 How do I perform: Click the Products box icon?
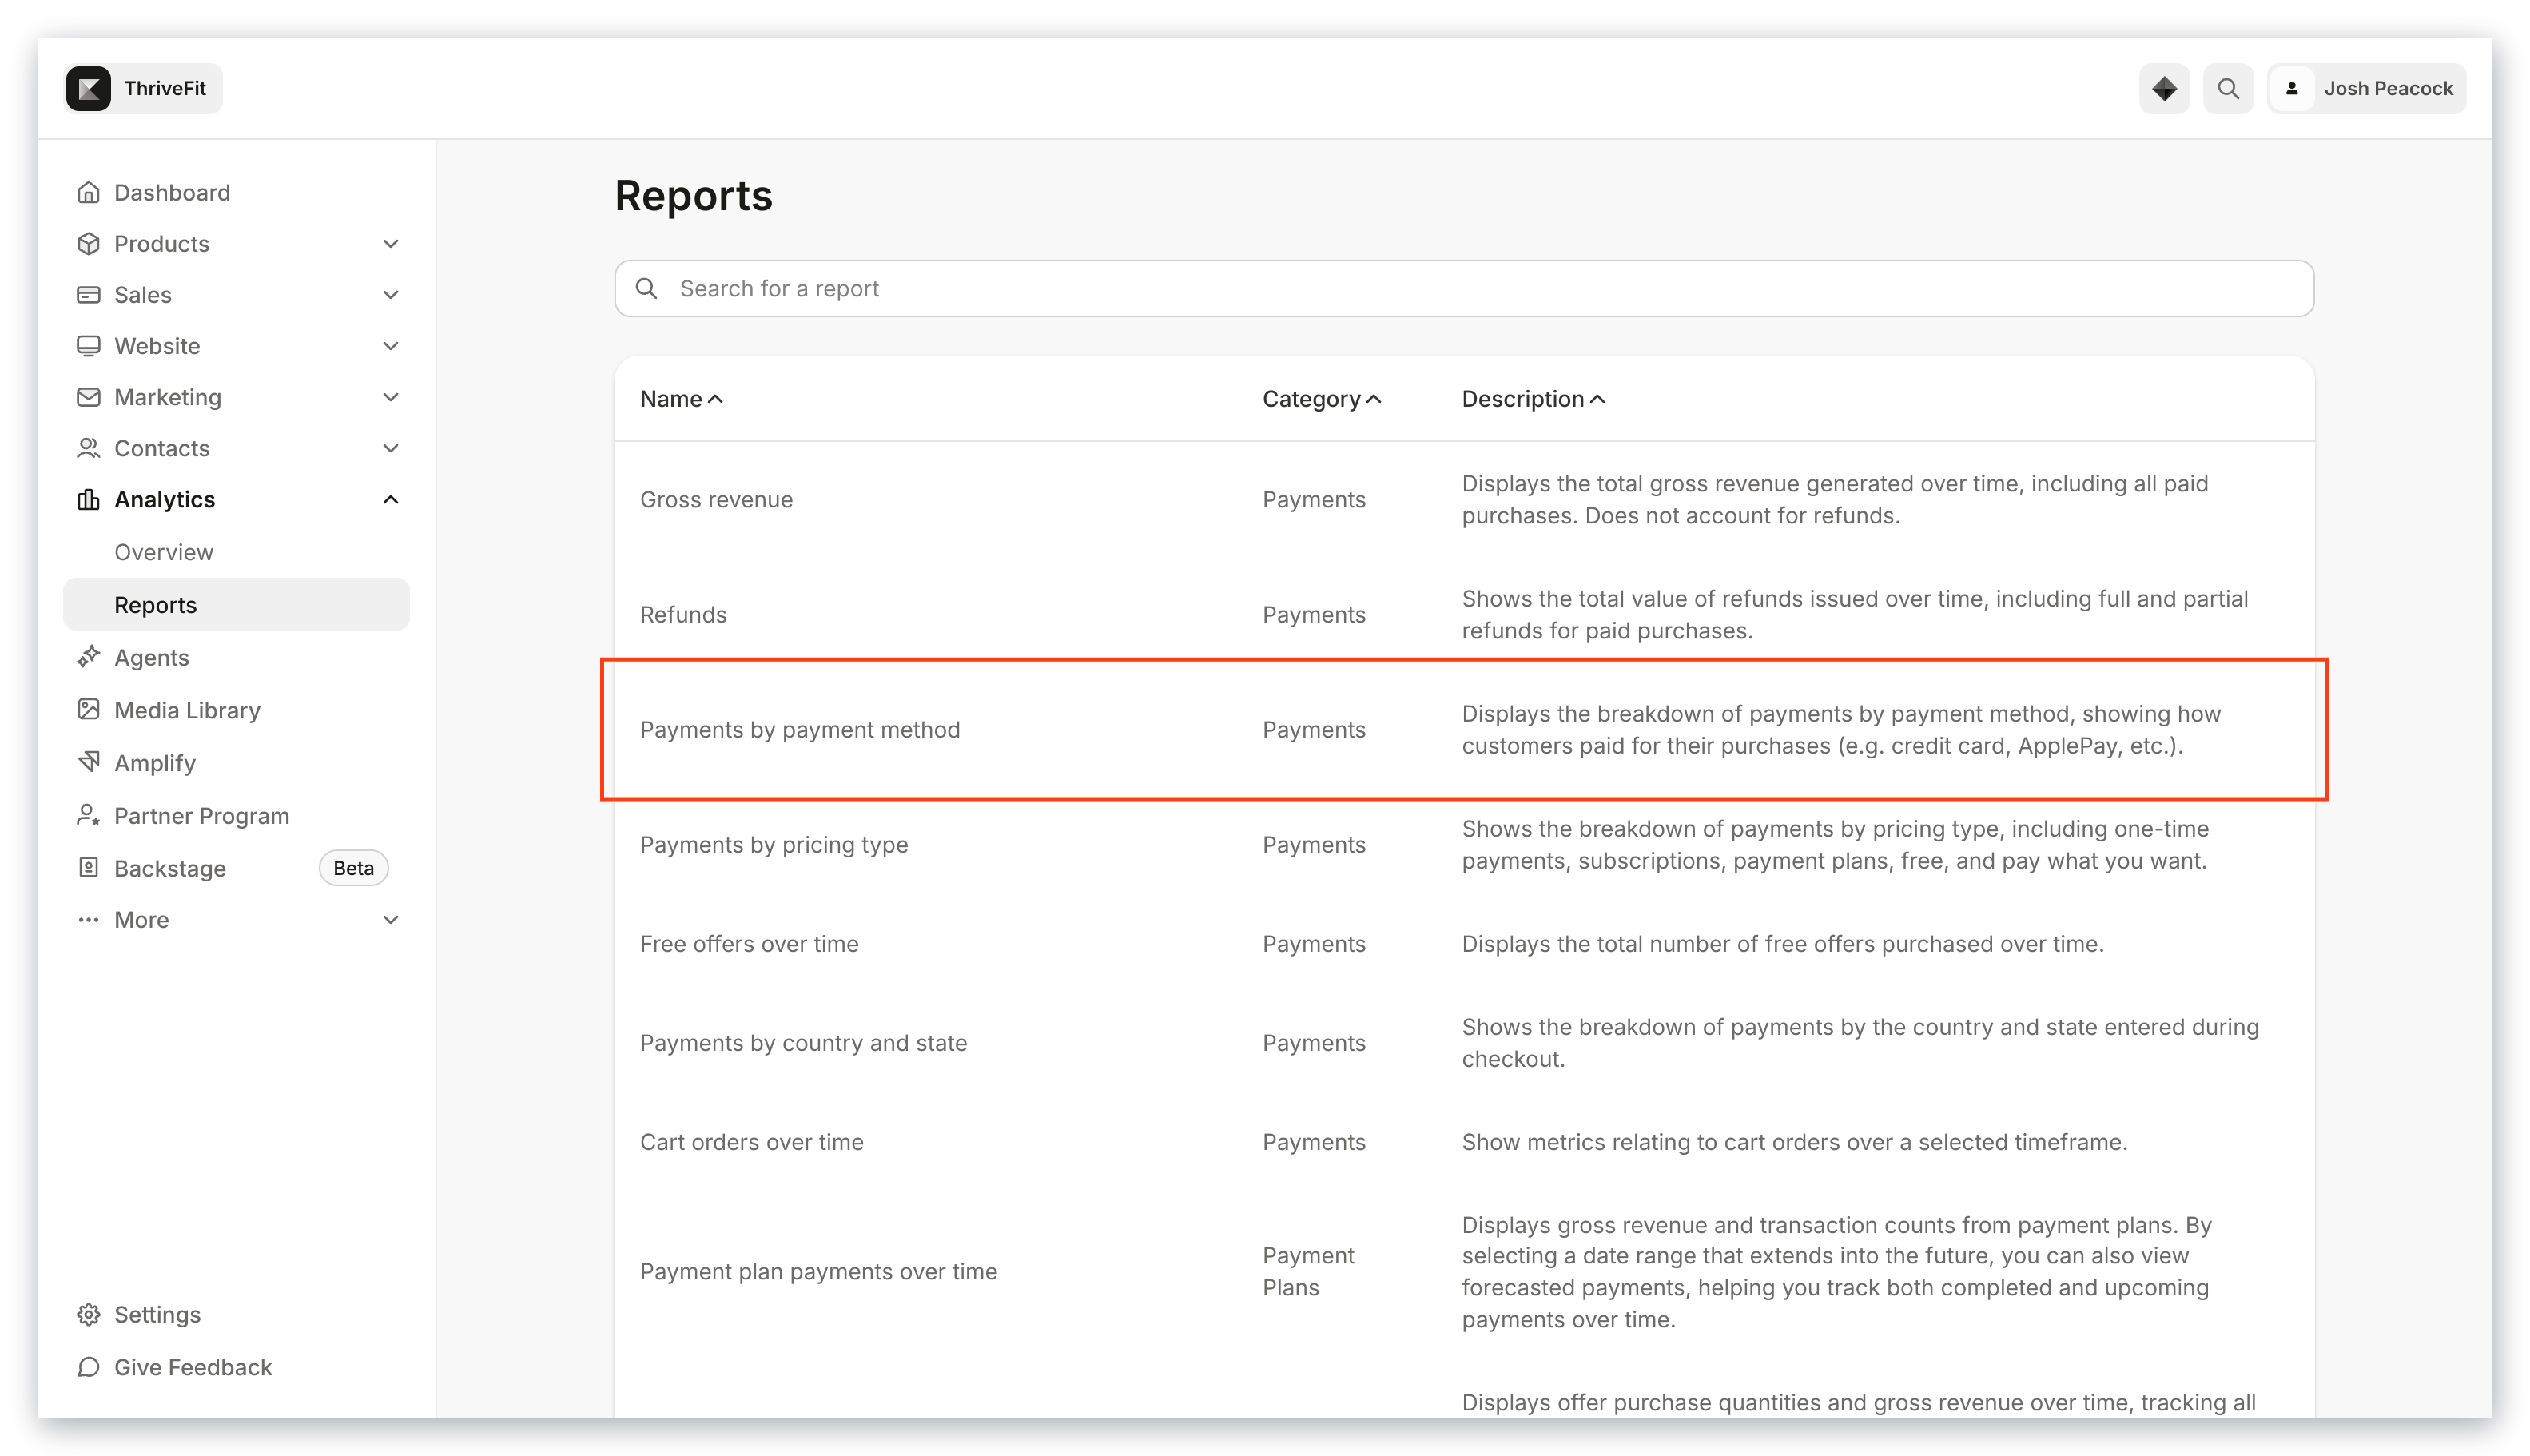[88, 243]
